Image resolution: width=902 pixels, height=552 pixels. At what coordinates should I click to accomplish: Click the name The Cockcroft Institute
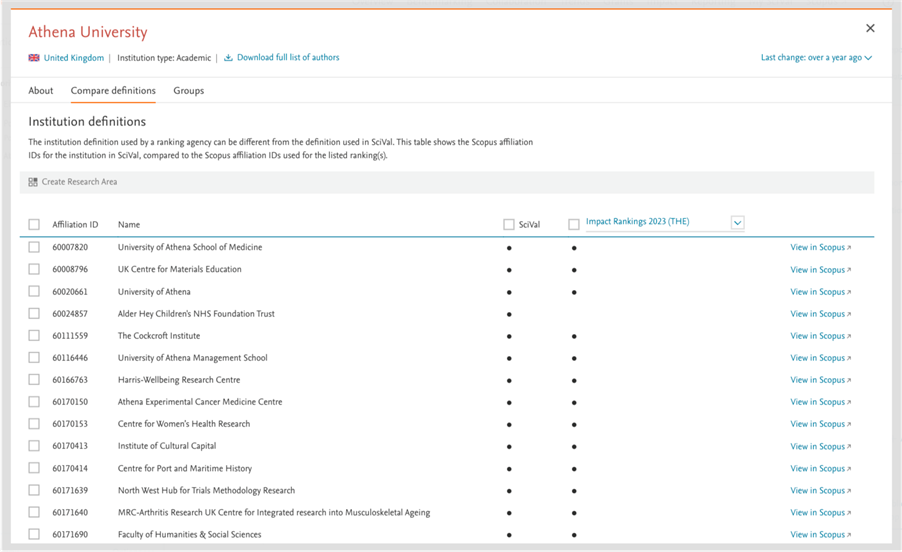point(159,336)
